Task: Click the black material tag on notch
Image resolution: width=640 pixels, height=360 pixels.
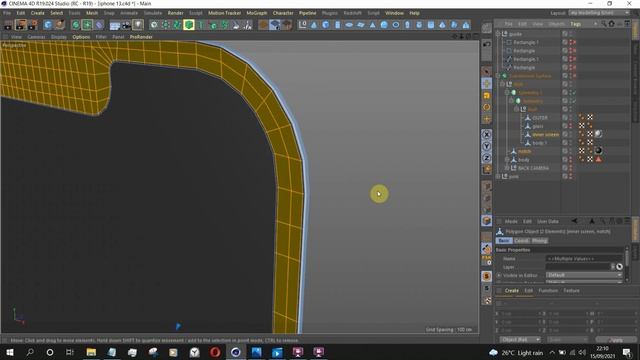Action: pos(598,151)
